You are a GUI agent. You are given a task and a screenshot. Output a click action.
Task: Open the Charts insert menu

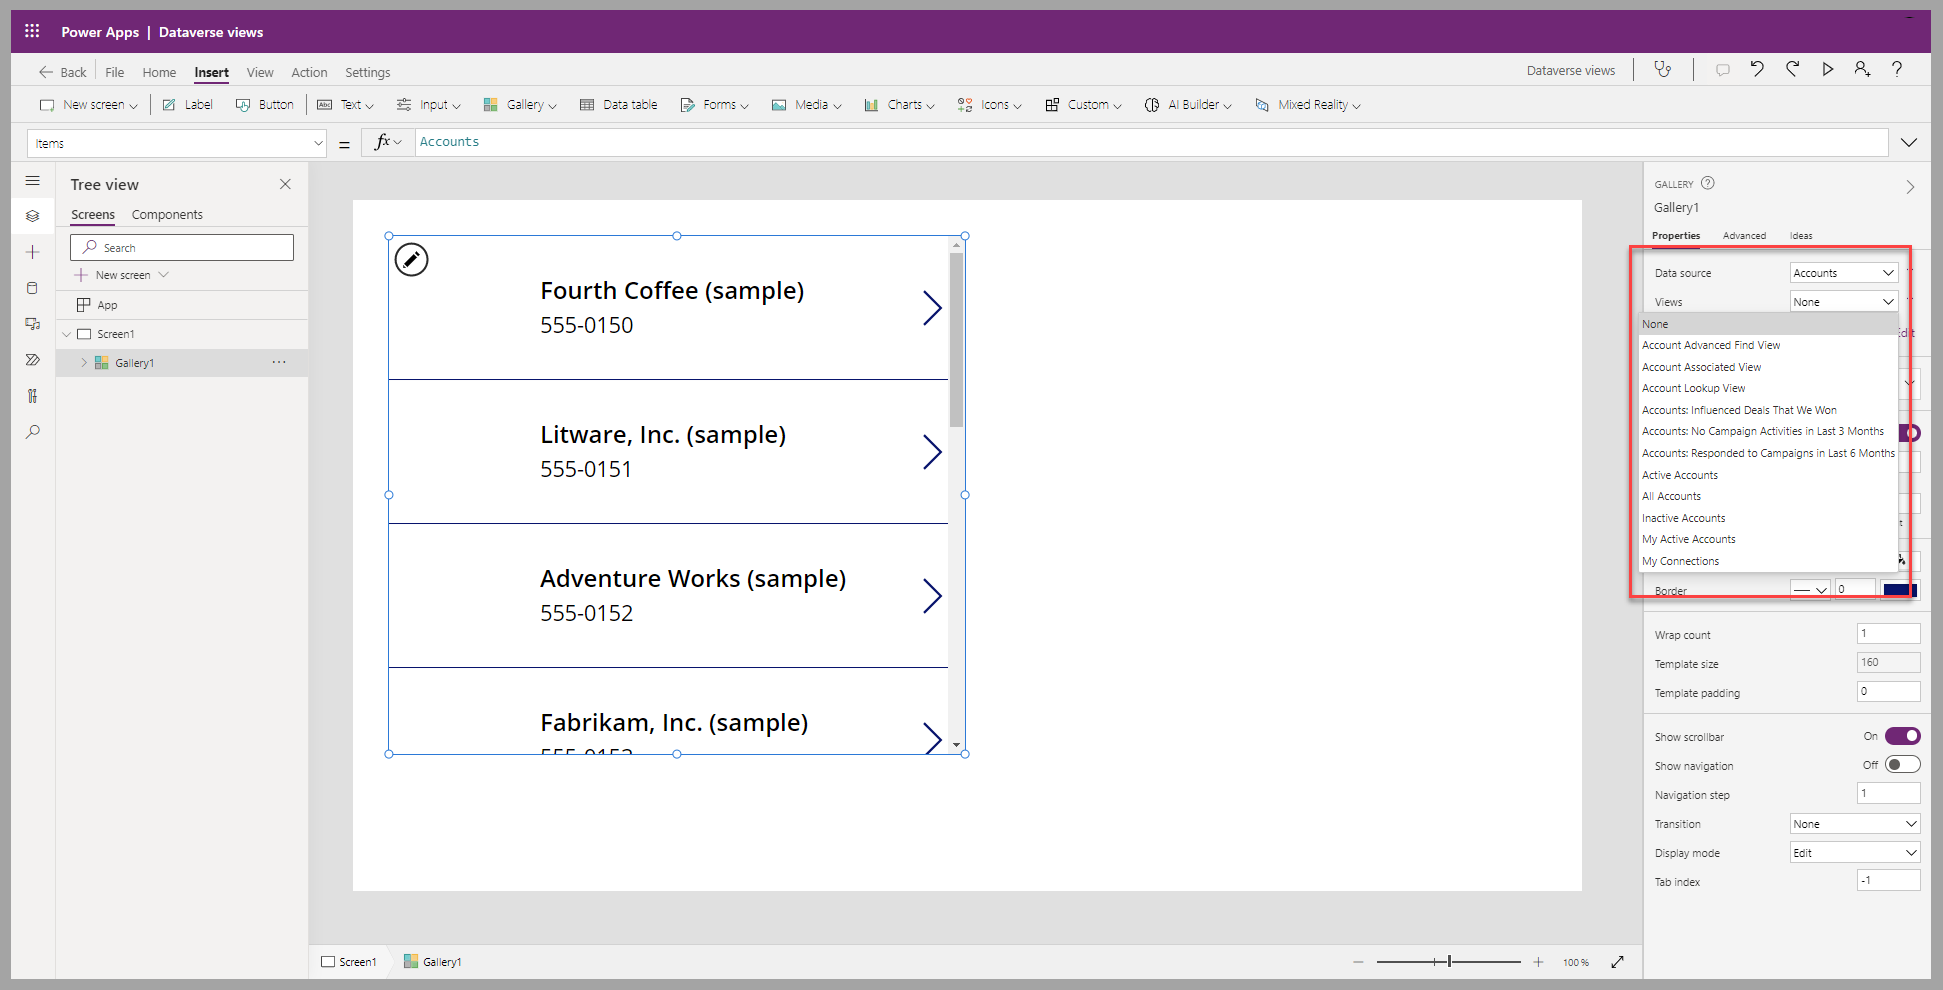point(899,104)
